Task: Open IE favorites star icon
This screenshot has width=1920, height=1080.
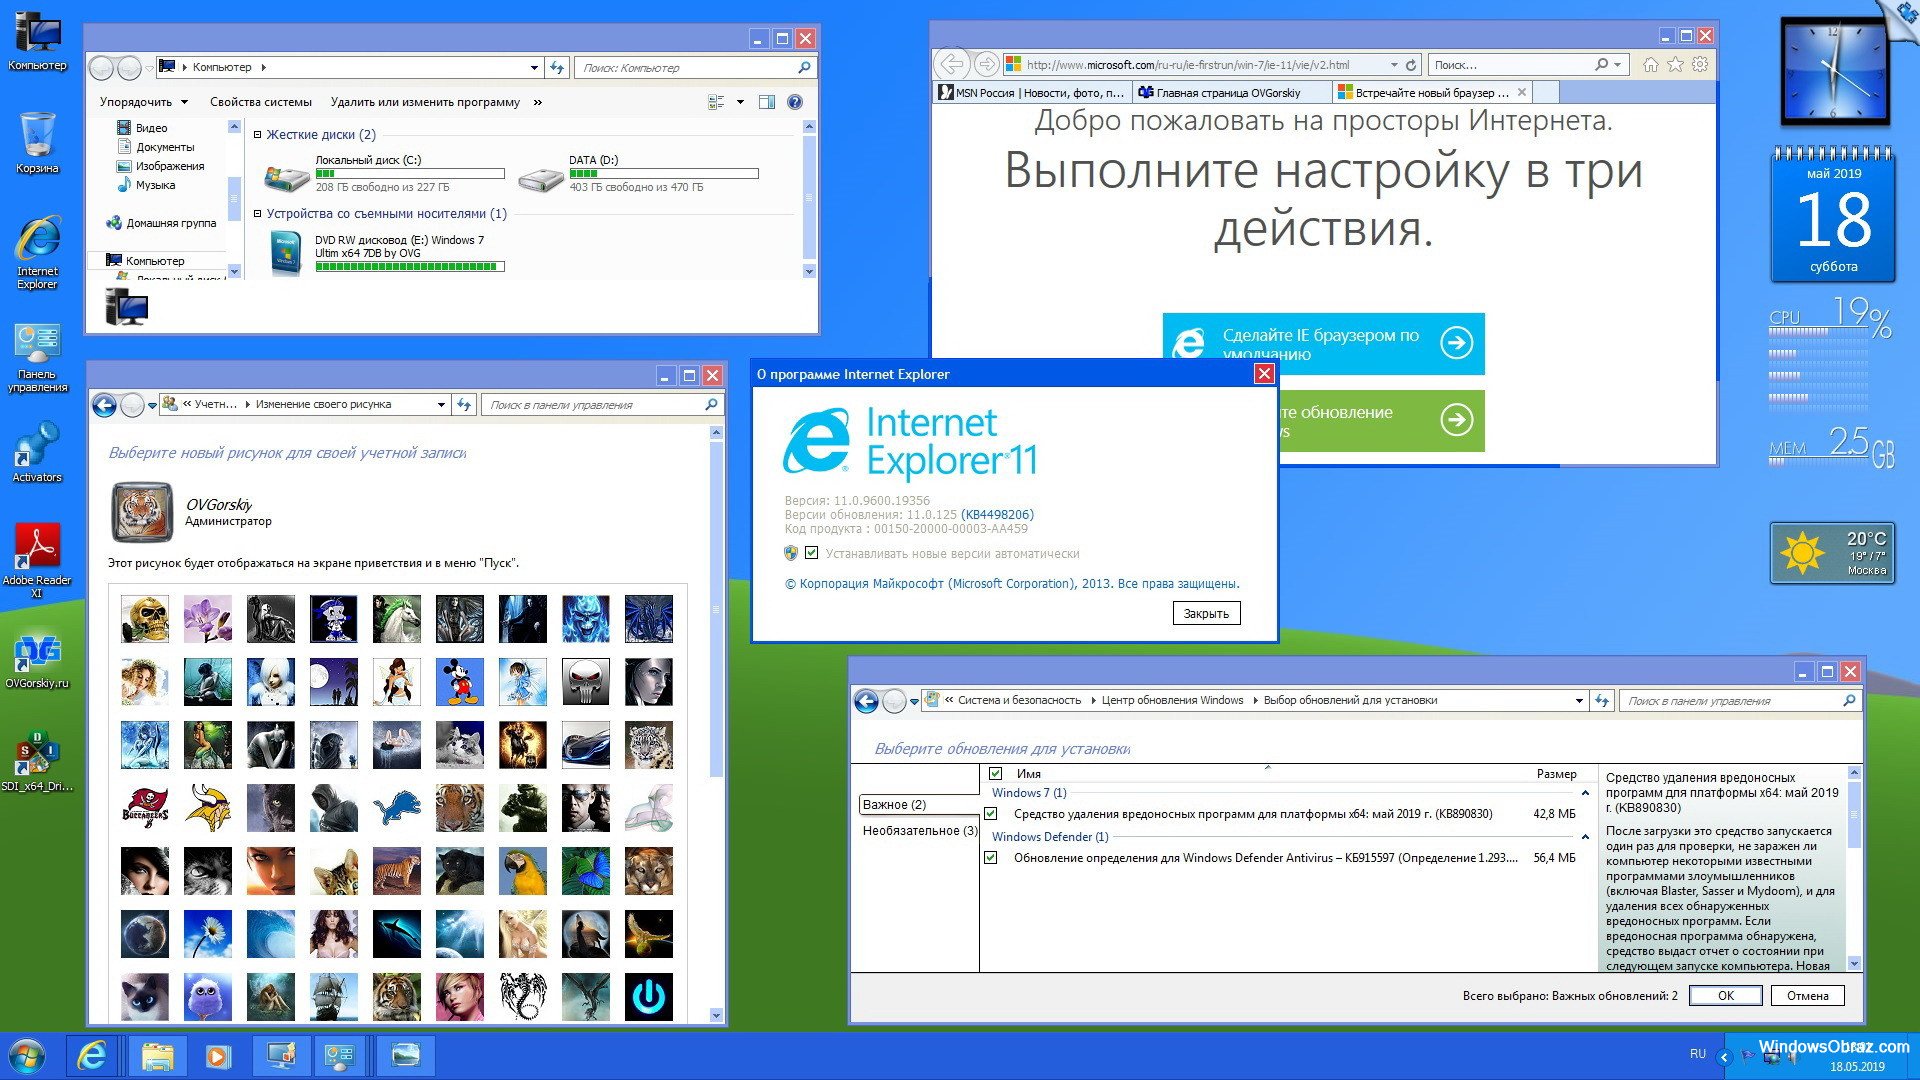Action: 1675,65
